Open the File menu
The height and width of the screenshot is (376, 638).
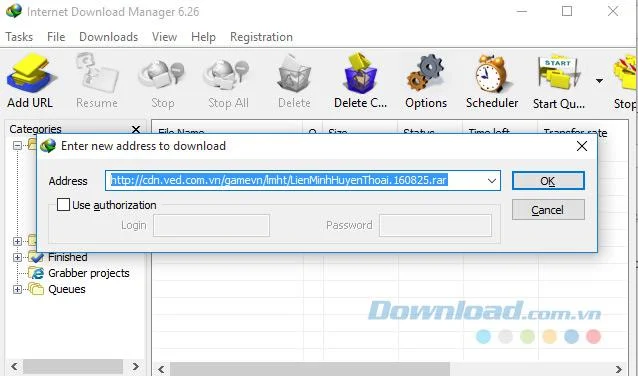point(56,37)
